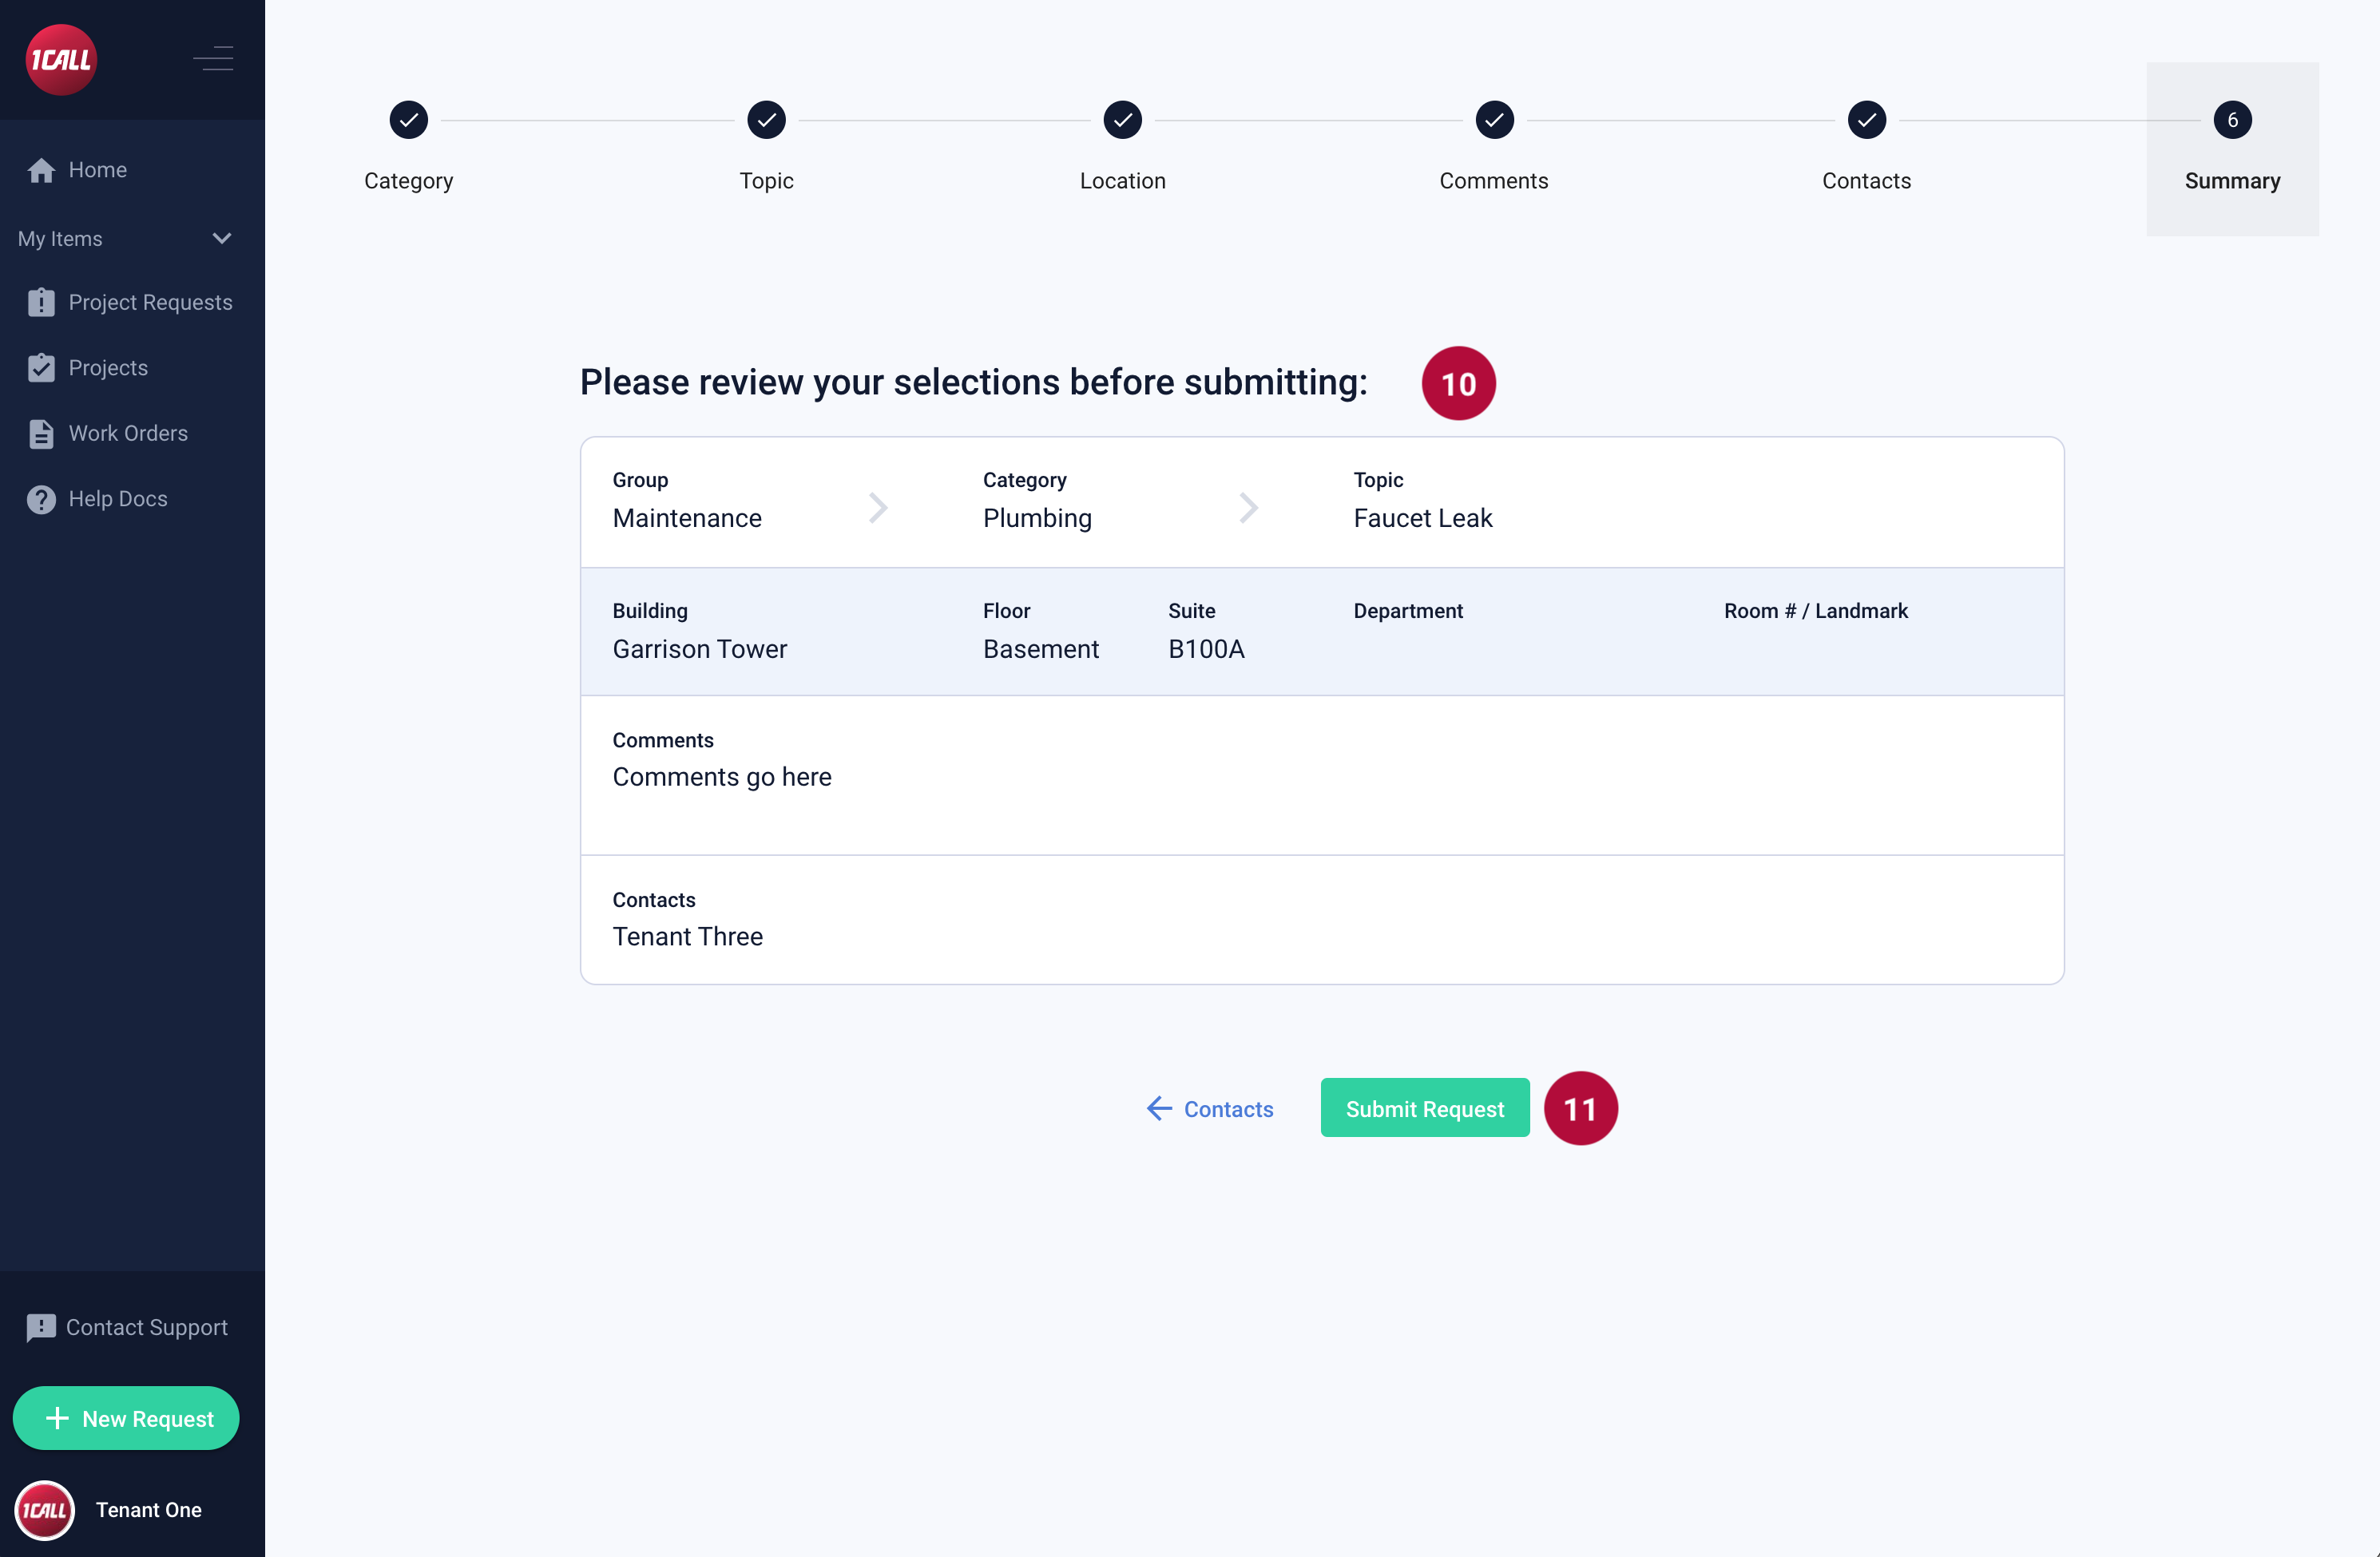
Task: Start a New Request from sidebar
Action: click(126, 1418)
